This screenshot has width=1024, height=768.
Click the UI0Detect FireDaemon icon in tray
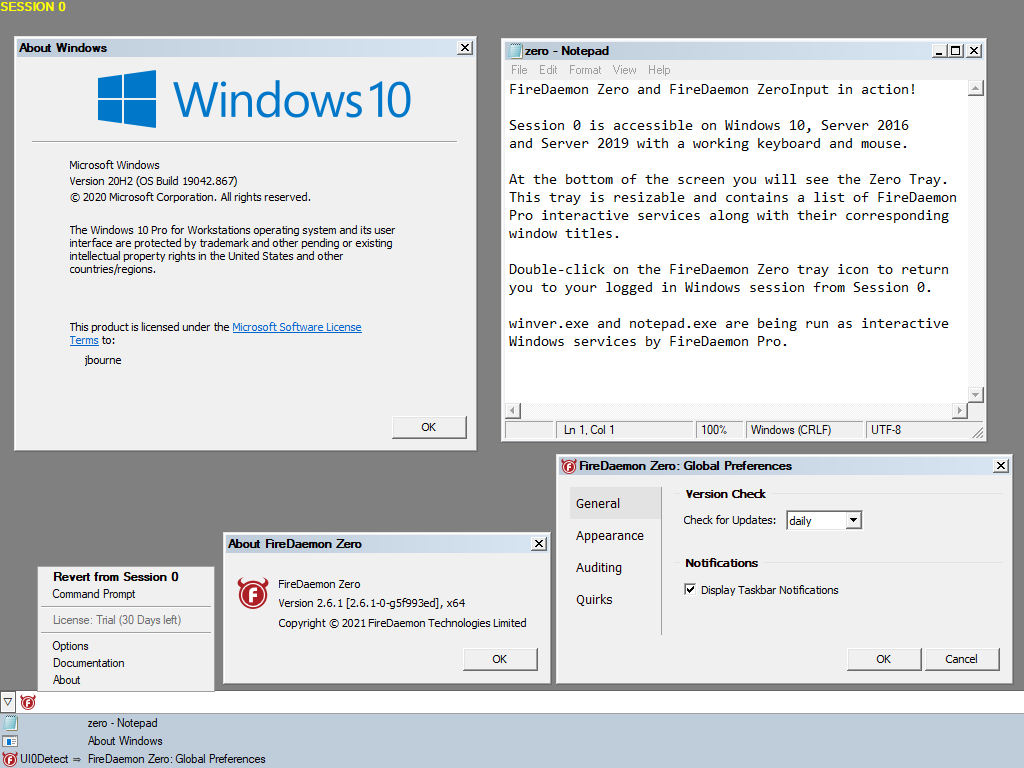coord(10,759)
